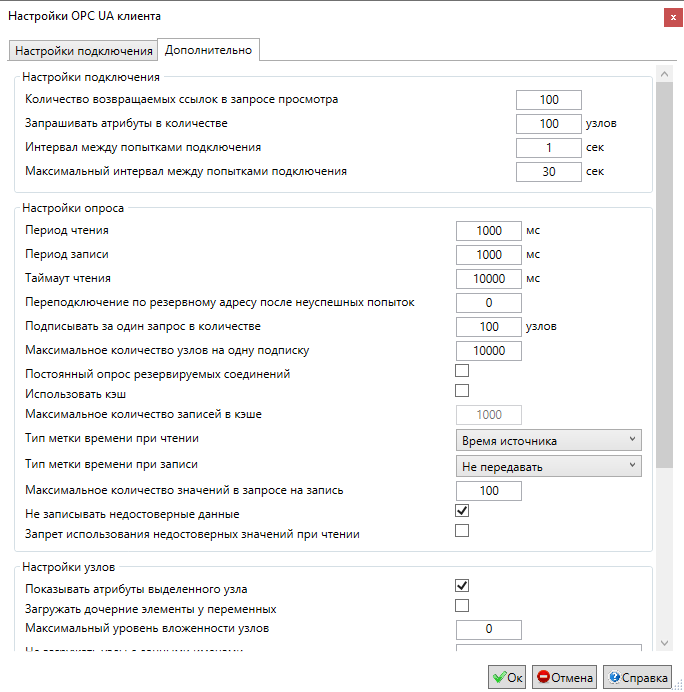Click the Подписывать за один запрос field

coord(489,327)
